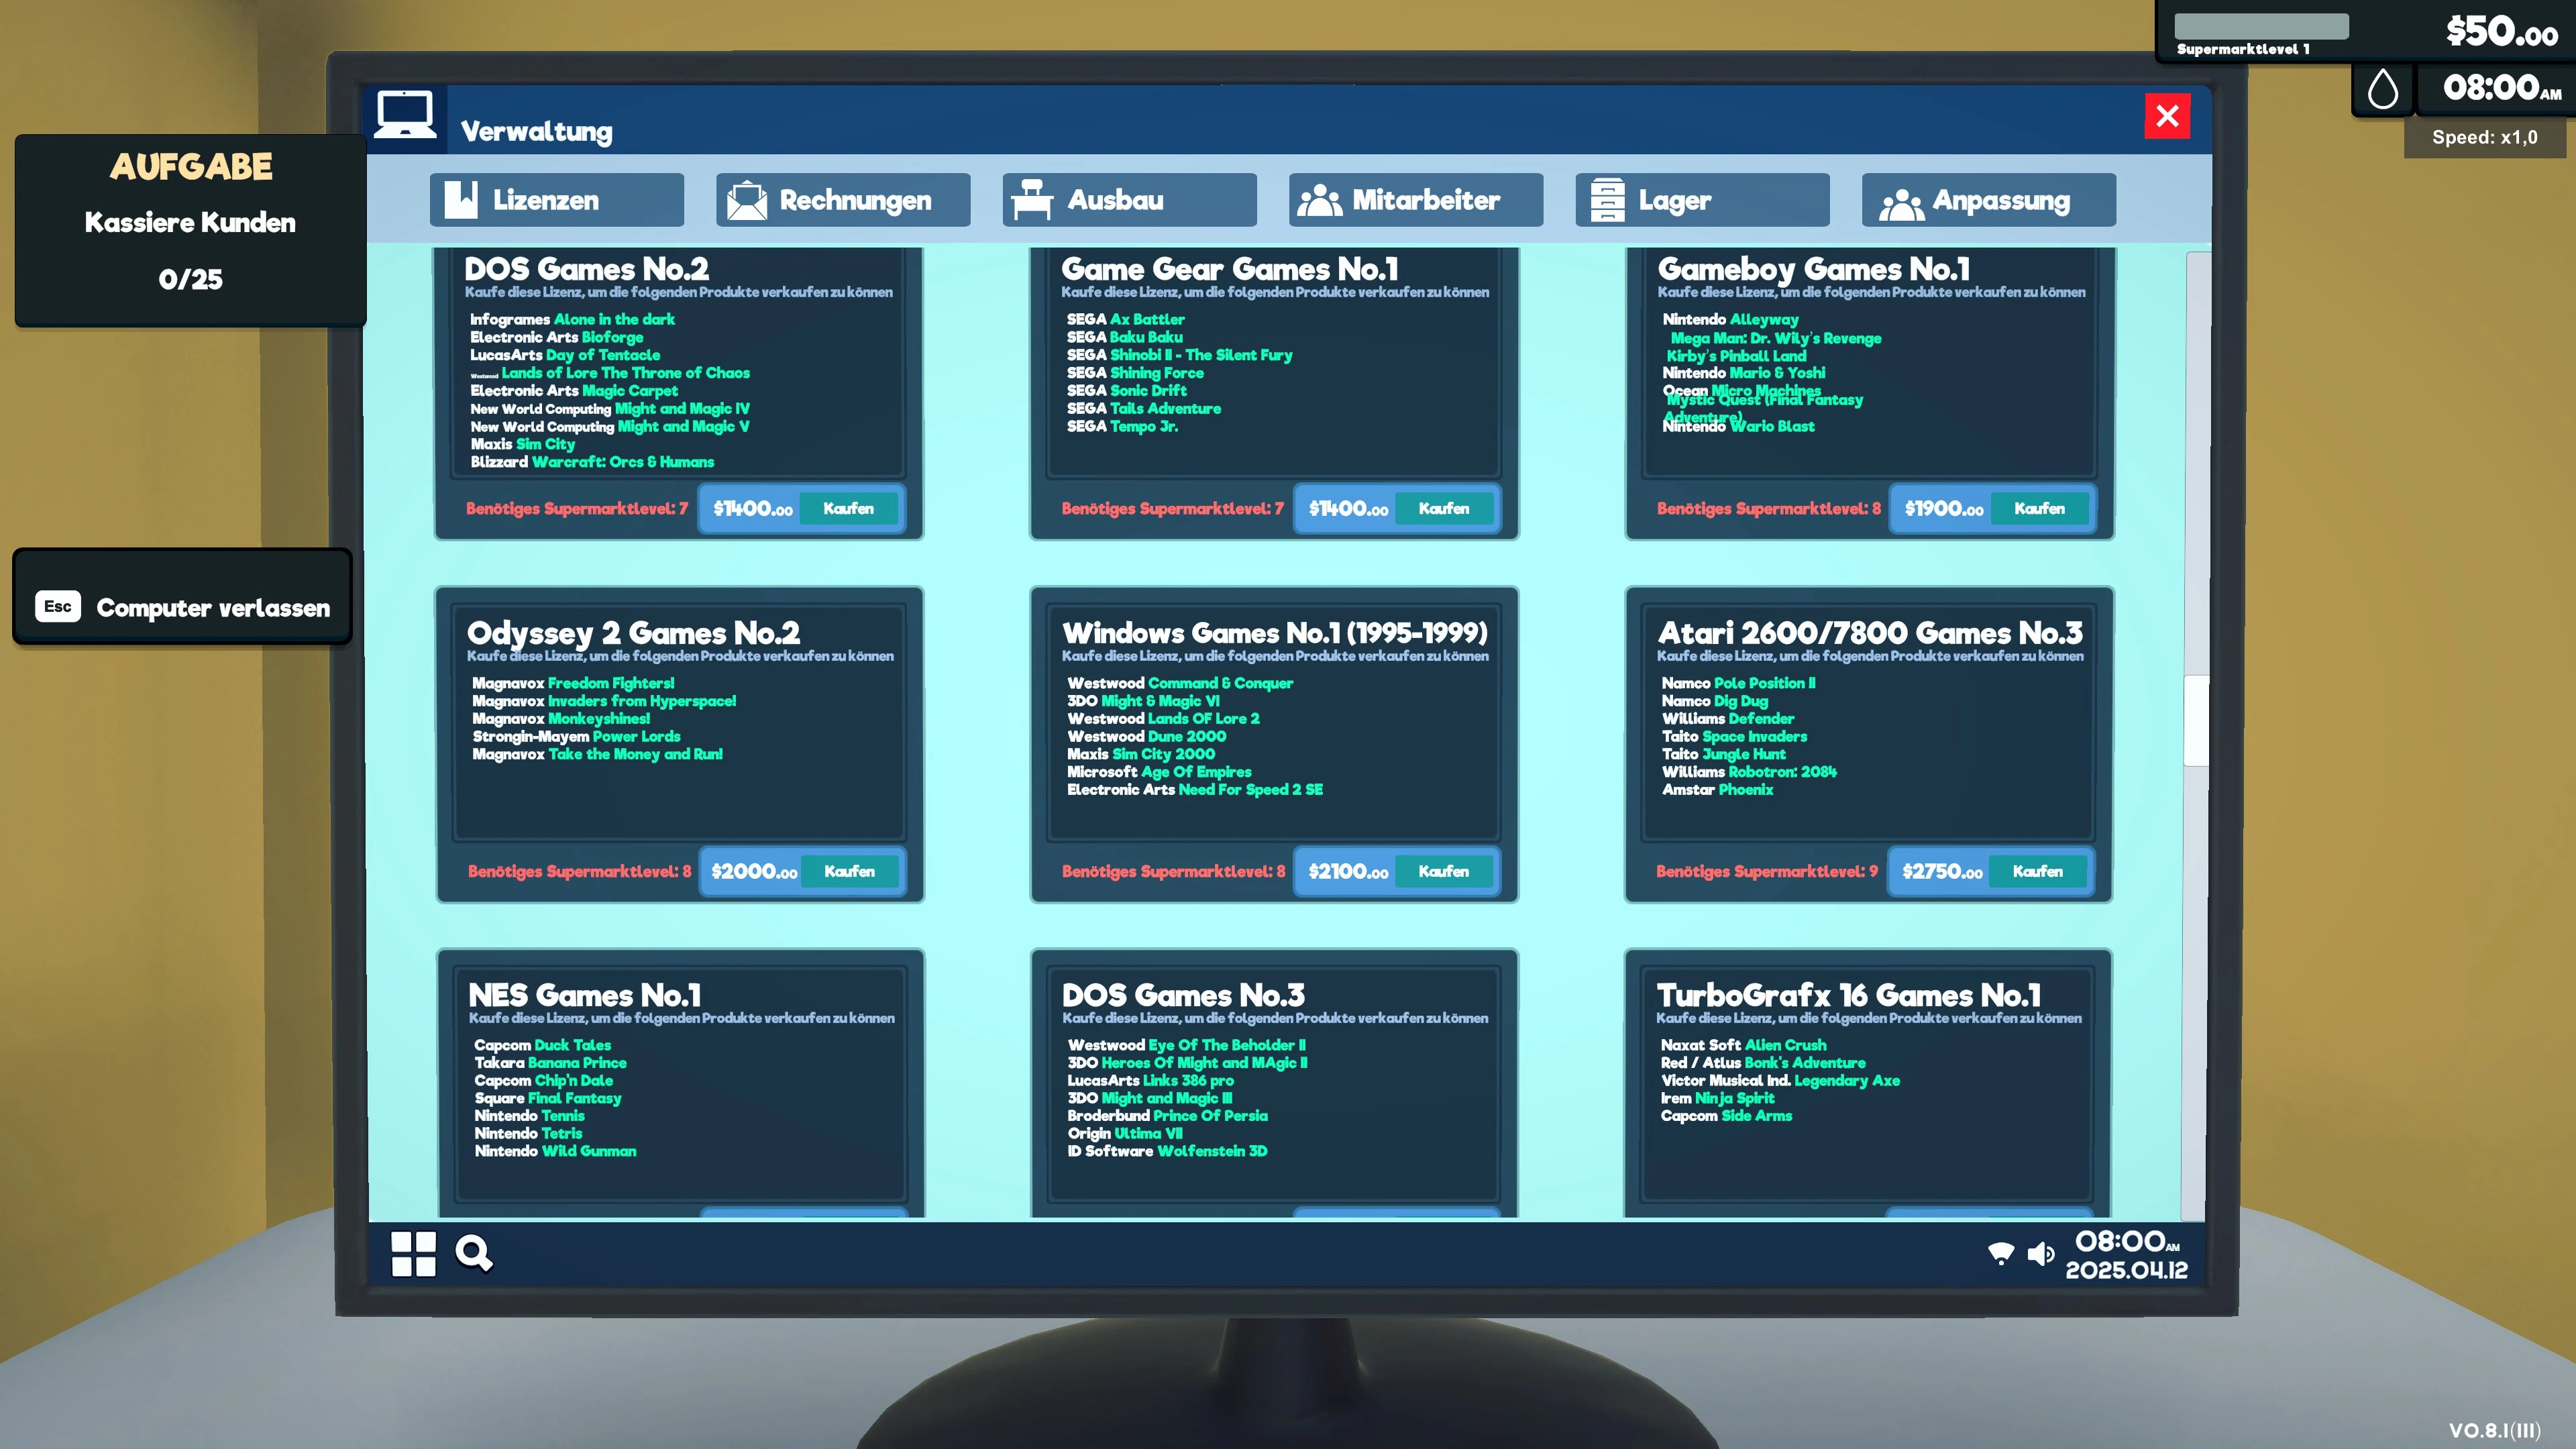Open the Anpassung tab
Image resolution: width=2576 pixels, height=1449 pixels.
(1989, 200)
